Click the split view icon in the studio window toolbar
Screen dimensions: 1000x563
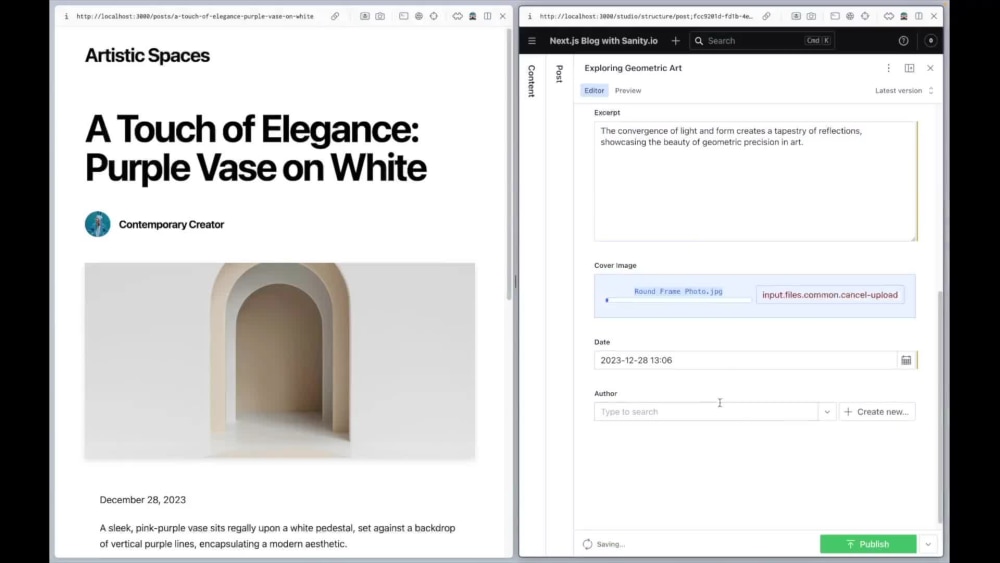tap(918, 17)
